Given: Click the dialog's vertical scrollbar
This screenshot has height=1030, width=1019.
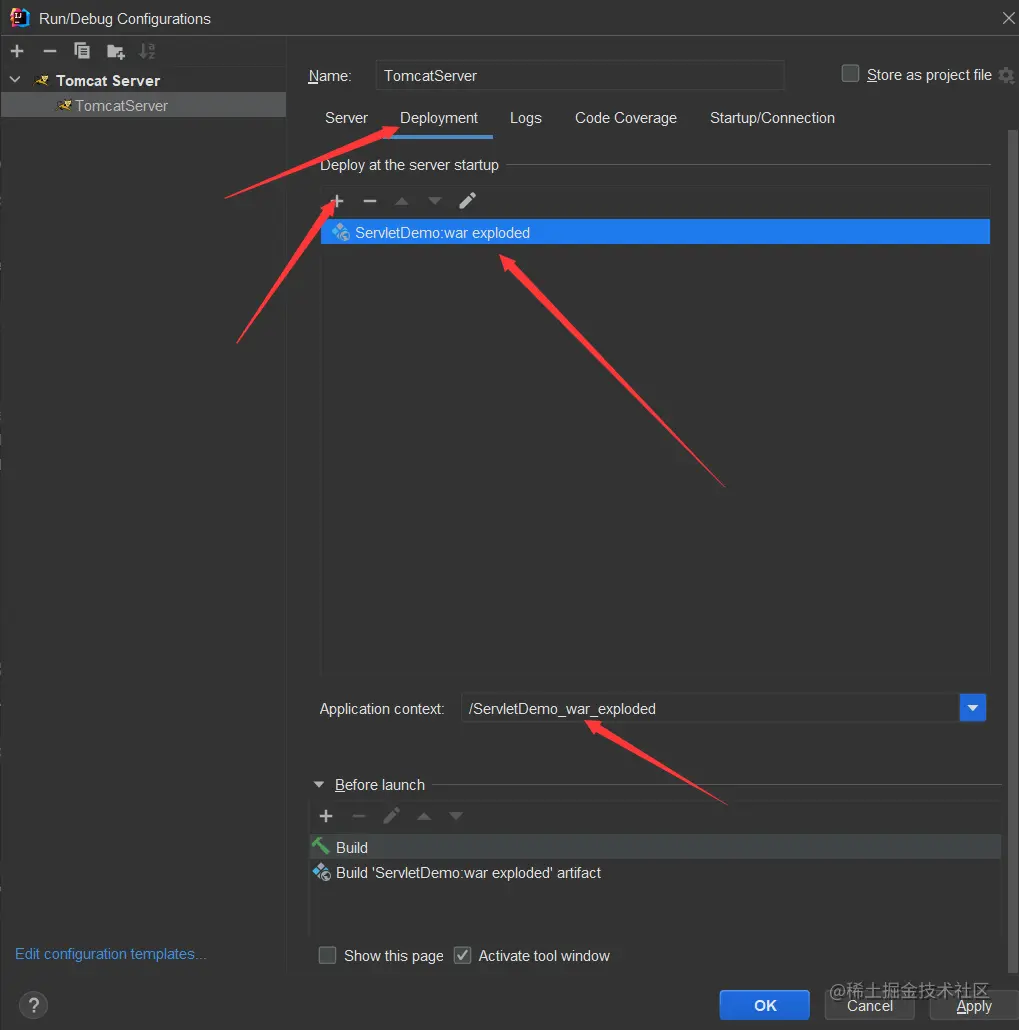Looking at the screenshot, I should point(1012,550).
